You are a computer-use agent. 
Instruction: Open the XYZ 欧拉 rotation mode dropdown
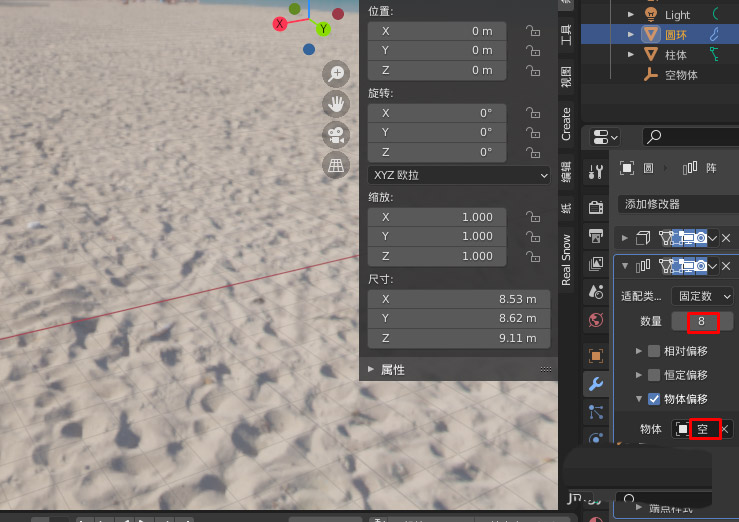459,175
